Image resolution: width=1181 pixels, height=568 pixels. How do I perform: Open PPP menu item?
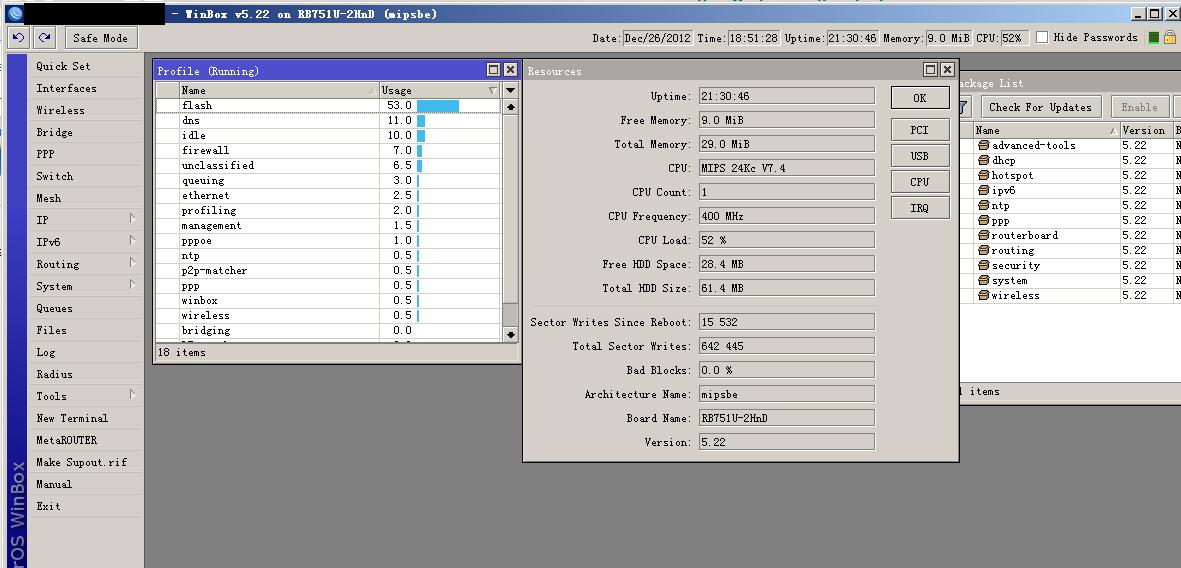pos(45,154)
